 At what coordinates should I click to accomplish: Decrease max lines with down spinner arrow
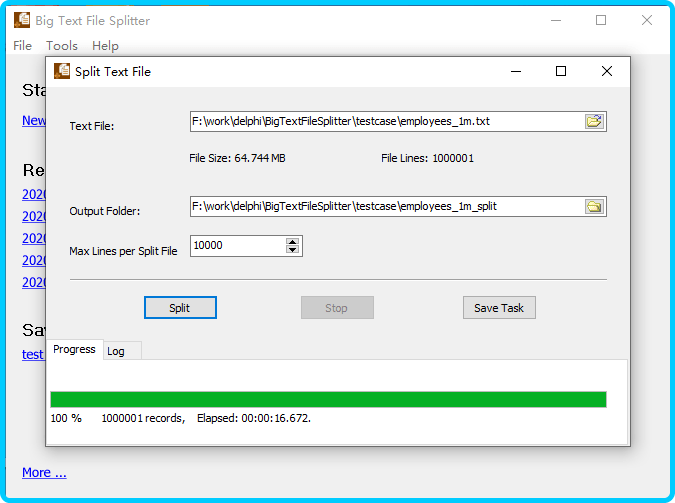[x=292, y=250]
